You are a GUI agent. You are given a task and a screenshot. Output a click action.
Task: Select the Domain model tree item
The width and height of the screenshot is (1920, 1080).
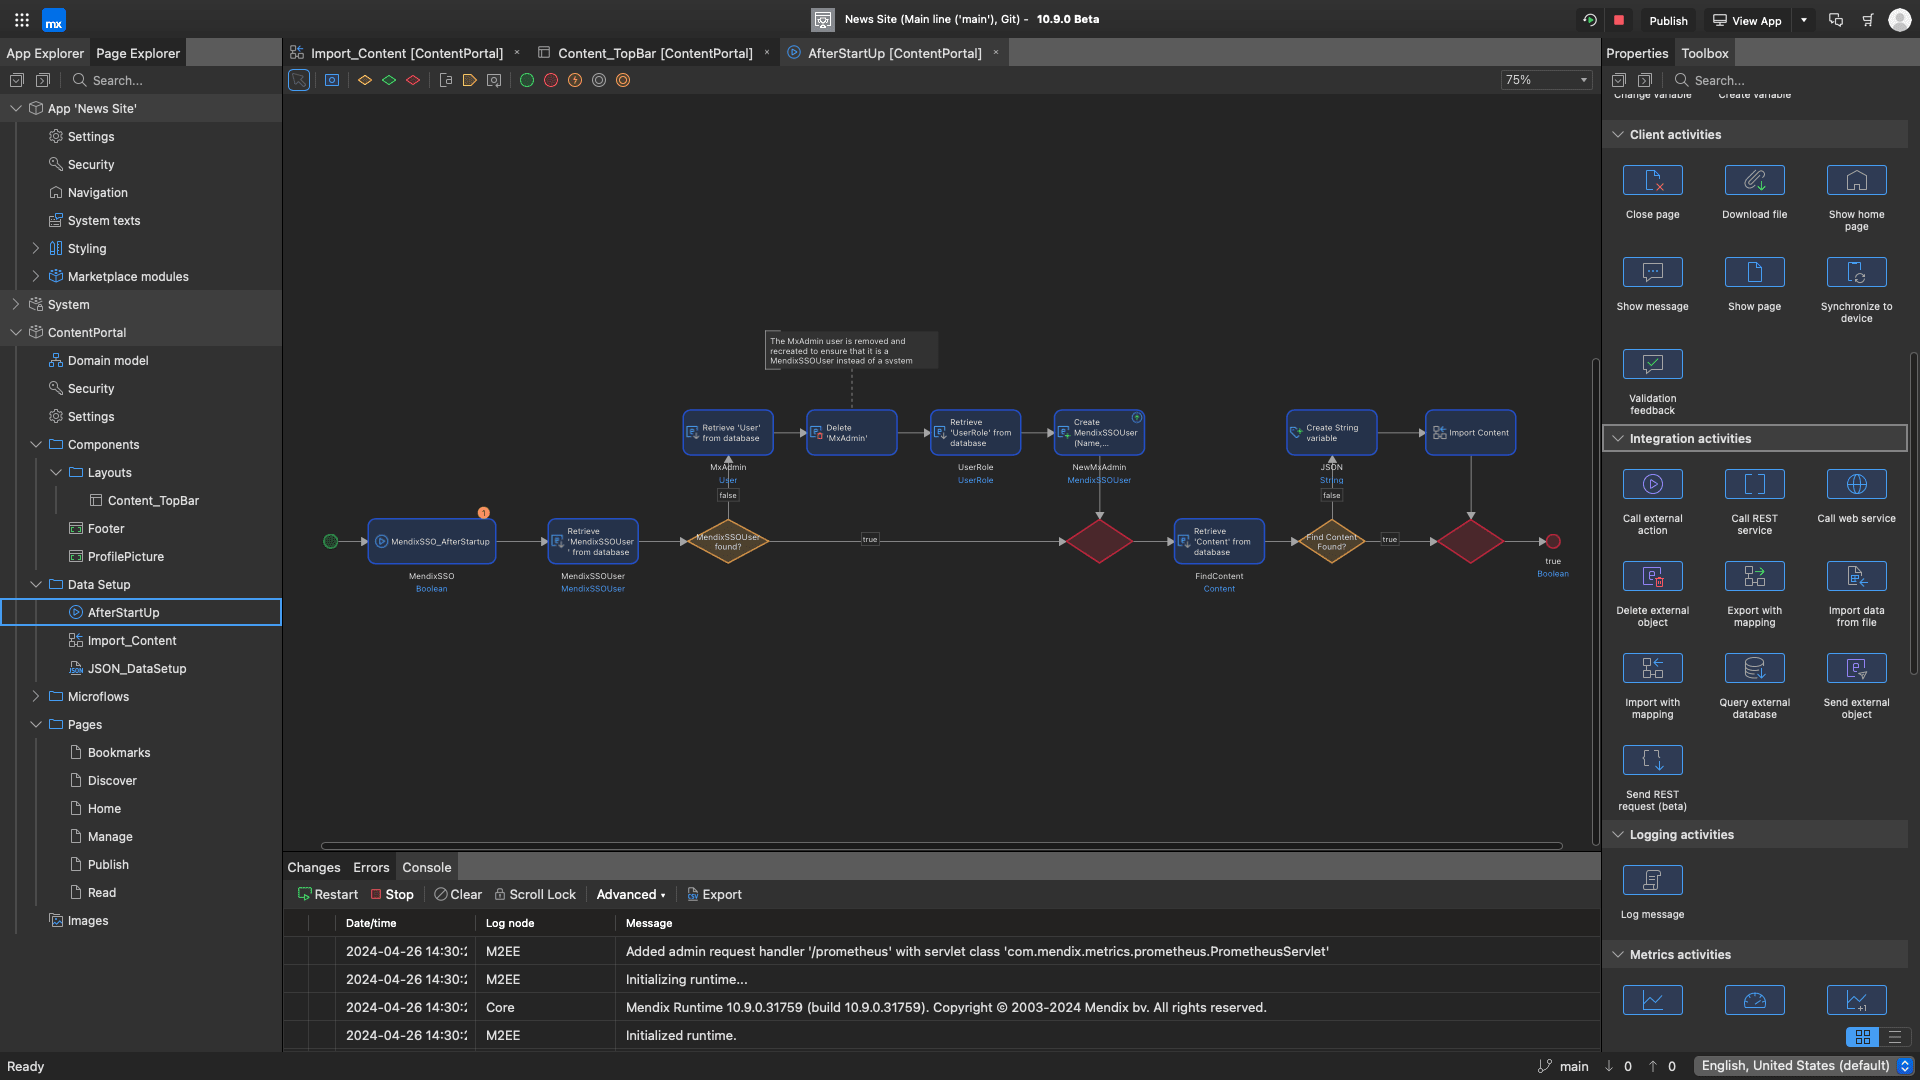(x=108, y=360)
